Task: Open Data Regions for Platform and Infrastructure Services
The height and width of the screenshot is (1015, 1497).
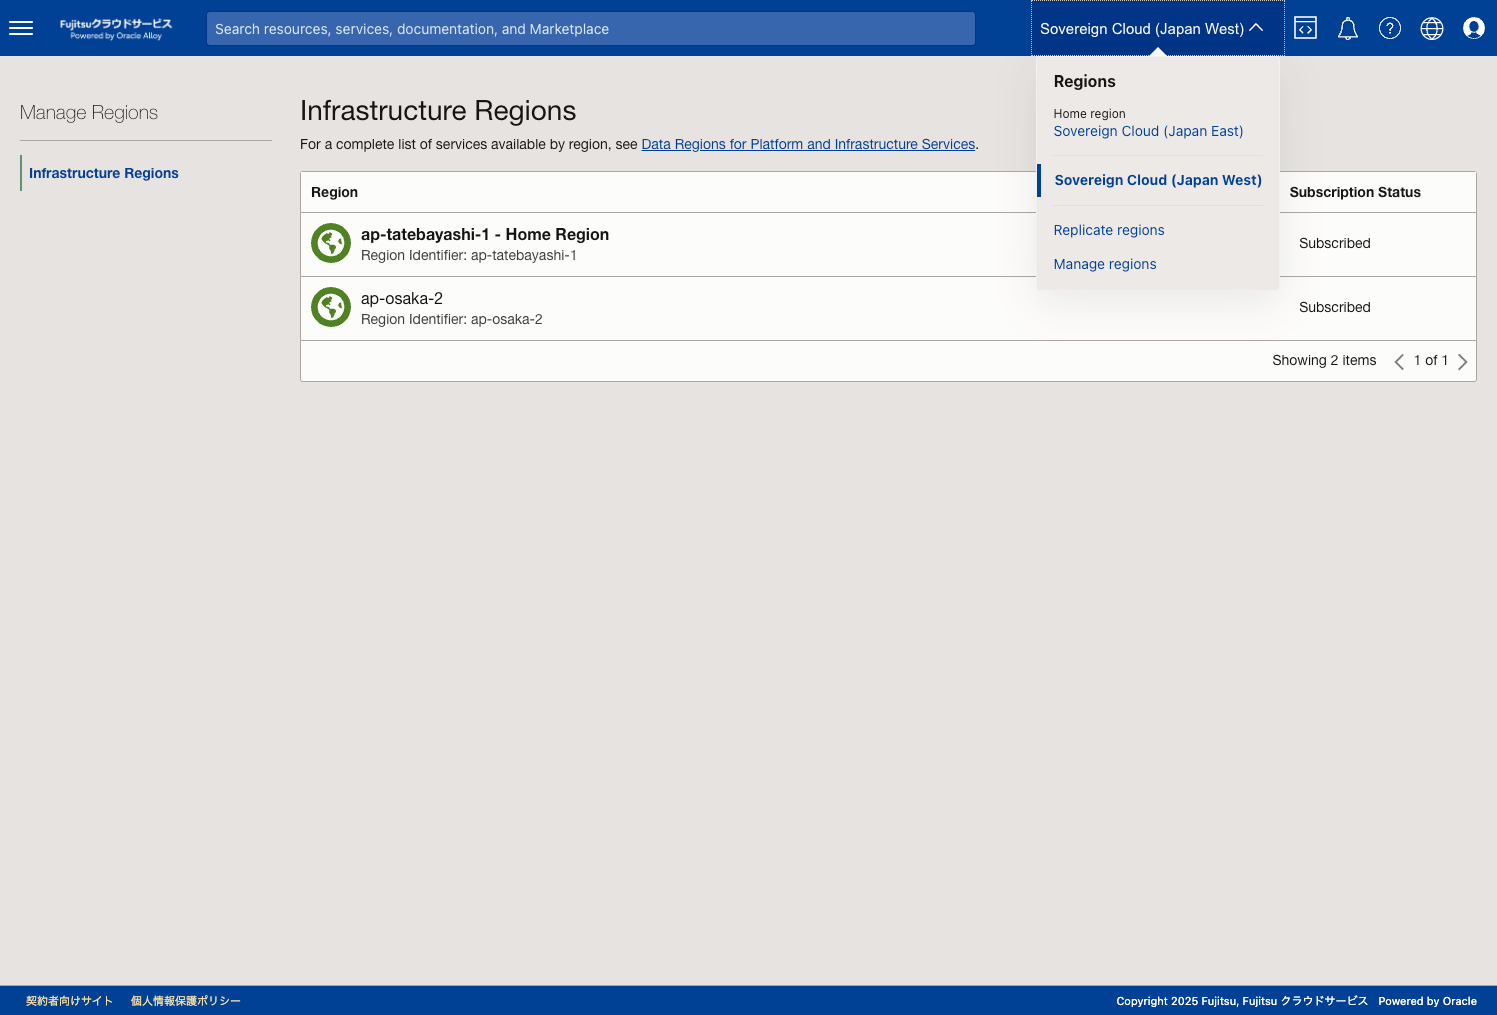Action: (x=808, y=144)
